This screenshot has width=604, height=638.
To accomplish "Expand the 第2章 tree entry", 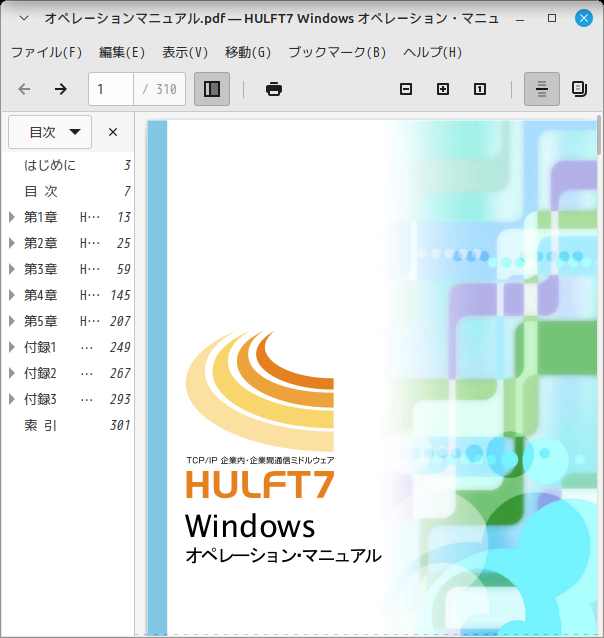I will click(12, 243).
